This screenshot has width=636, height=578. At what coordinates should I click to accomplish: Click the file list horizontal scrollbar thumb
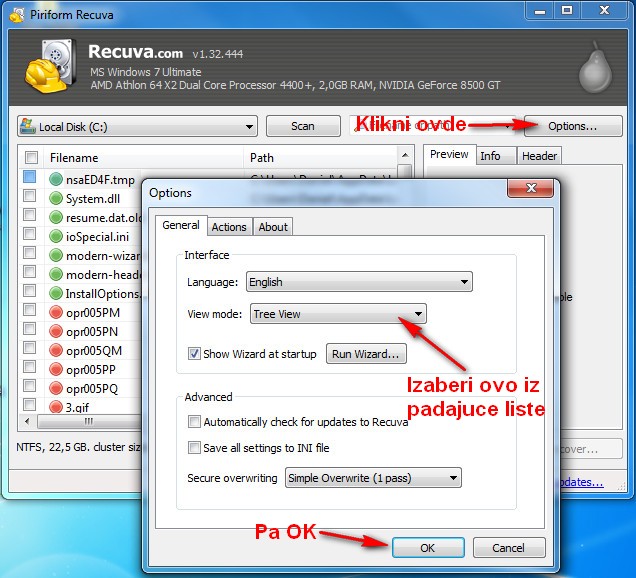88,421
